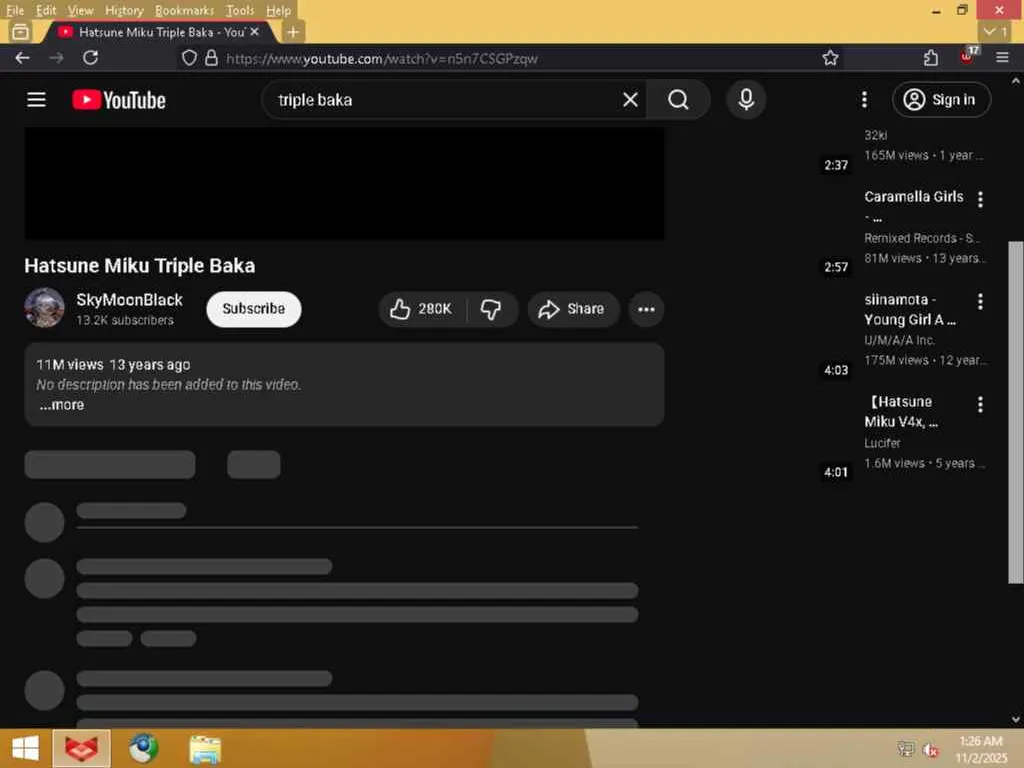Viewport: 1024px width, 768px height.
Task: Click the page vertical scrollbar
Action: 1016,411
